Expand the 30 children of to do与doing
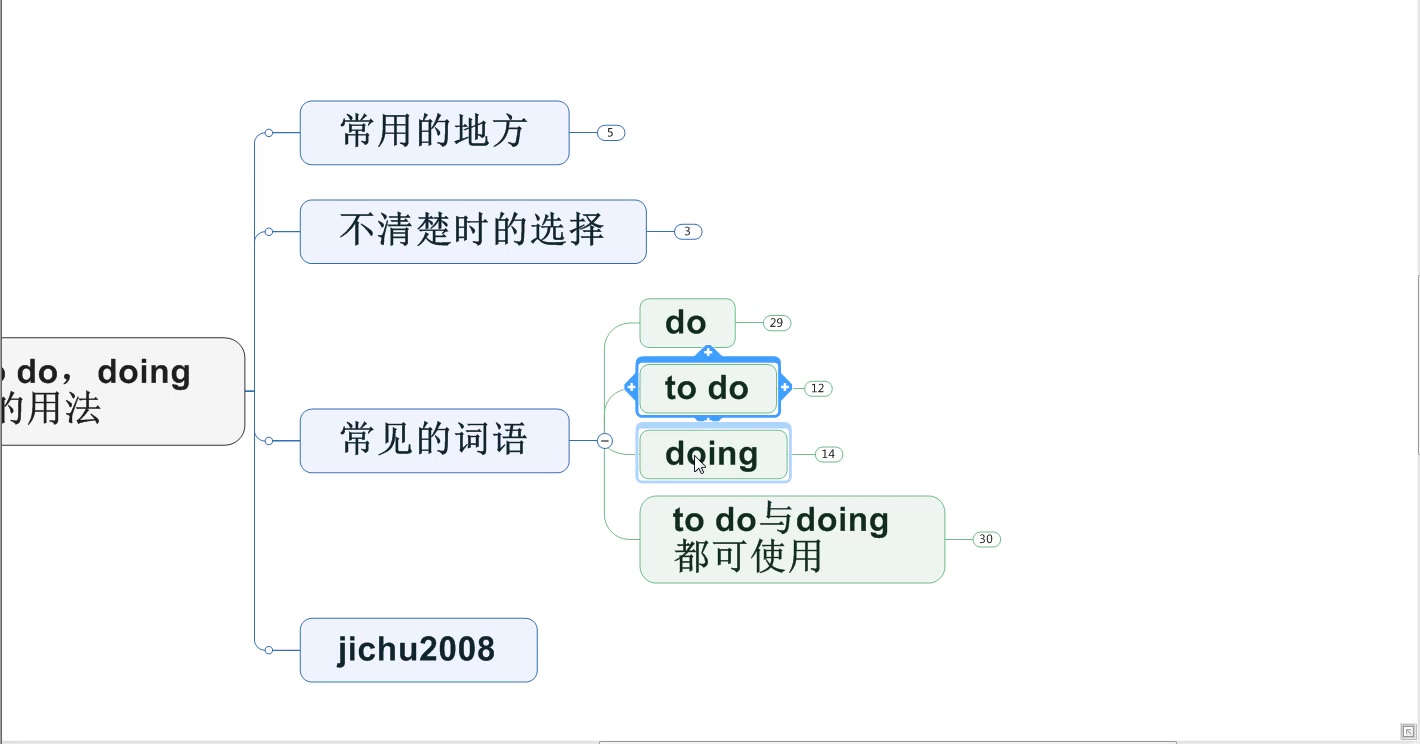Image resolution: width=1420 pixels, height=744 pixels. (x=986, y=539)
